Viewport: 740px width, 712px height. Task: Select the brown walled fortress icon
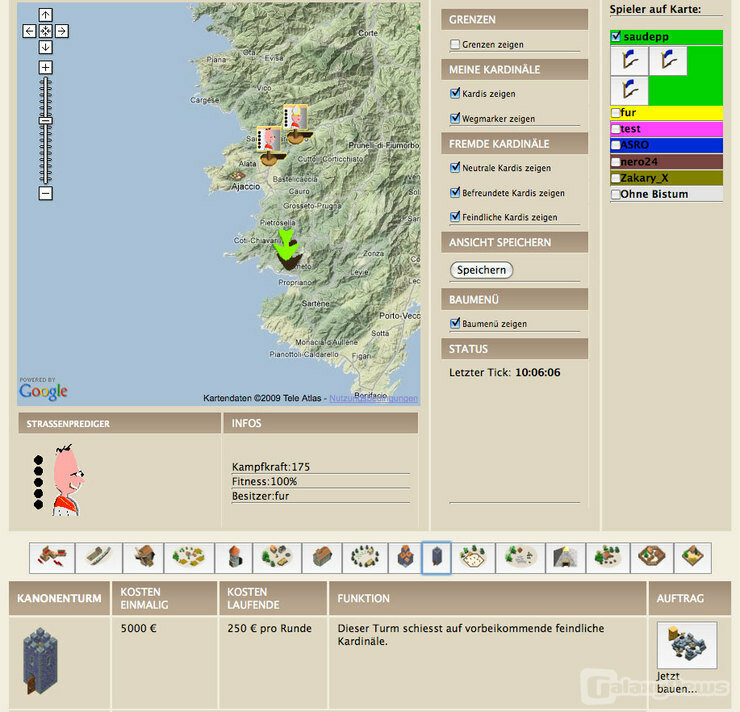[652, 558]
